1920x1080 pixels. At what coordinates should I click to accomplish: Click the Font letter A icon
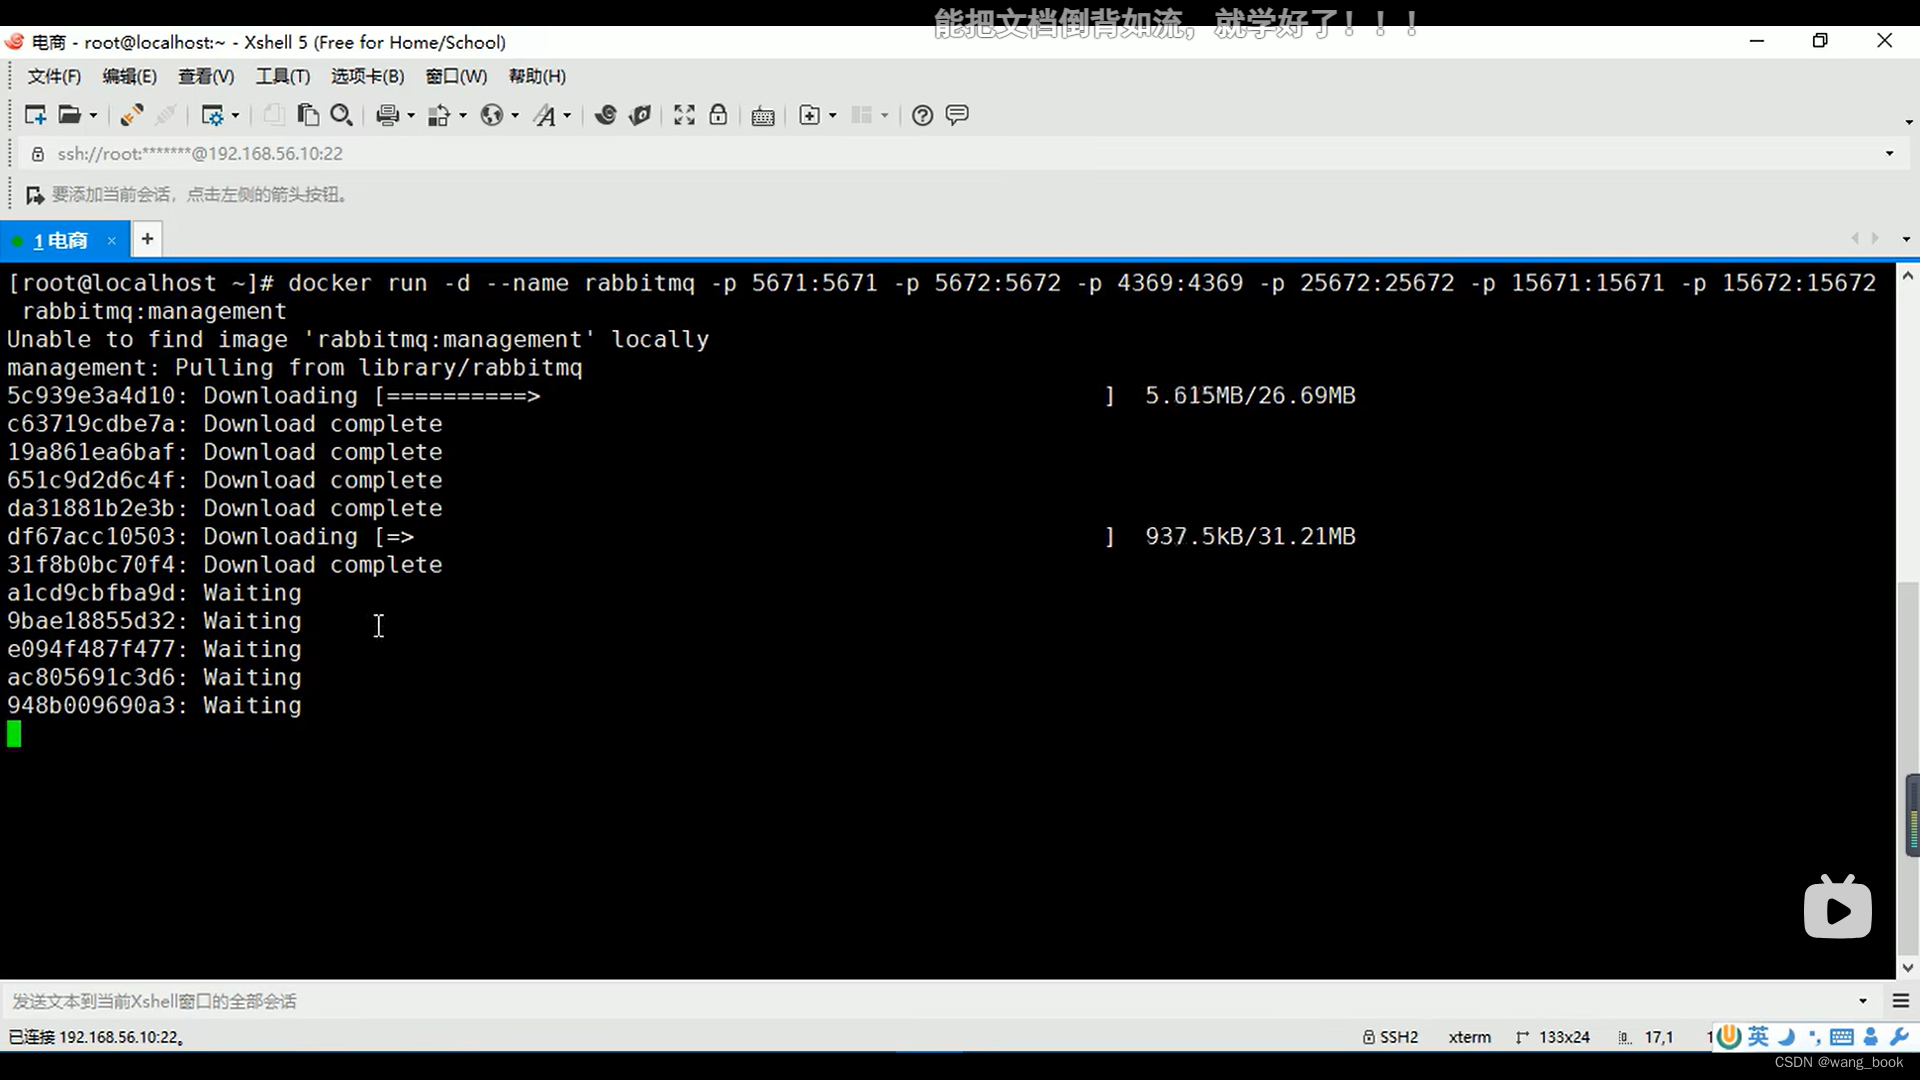(x=544, y=116)
